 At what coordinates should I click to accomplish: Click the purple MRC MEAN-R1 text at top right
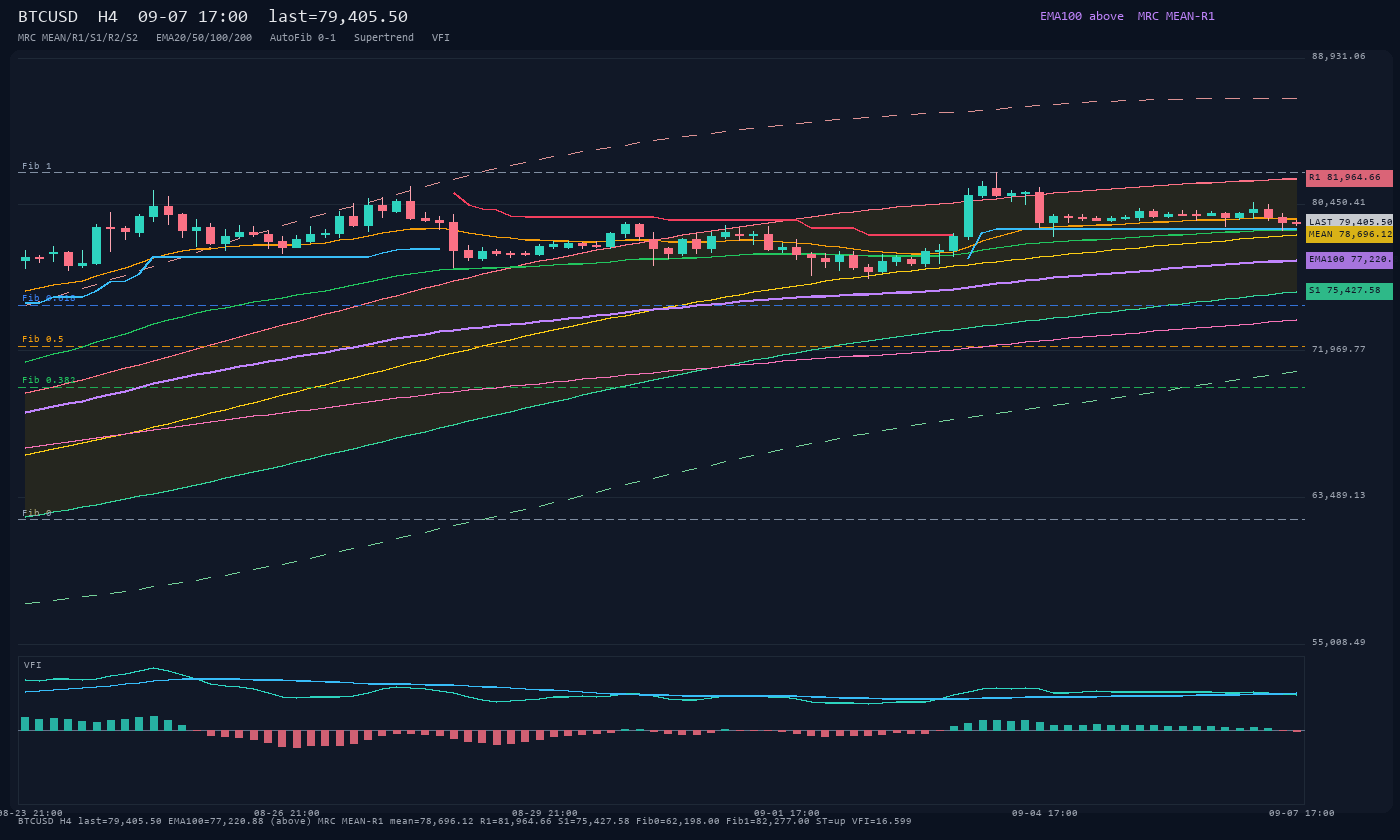tap(1176, 16)
